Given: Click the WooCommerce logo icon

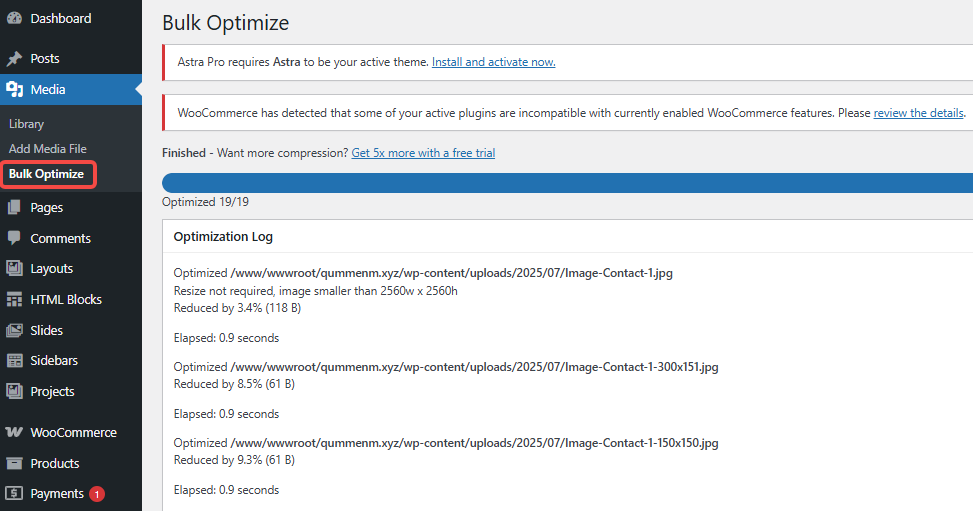Looking at the screenshot, I should pos(15,433).
